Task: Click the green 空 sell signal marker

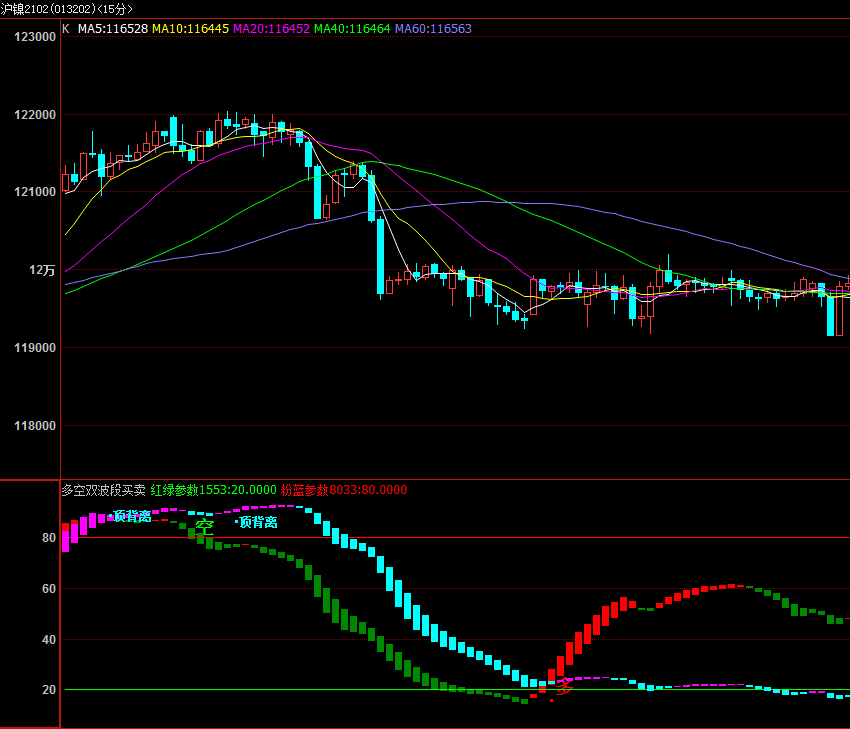Action: pos(204,526)
